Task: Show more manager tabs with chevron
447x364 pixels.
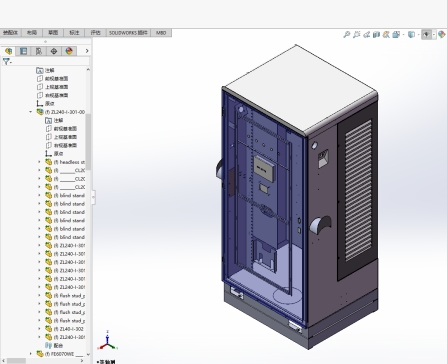Action: click(x=87, y=51)
